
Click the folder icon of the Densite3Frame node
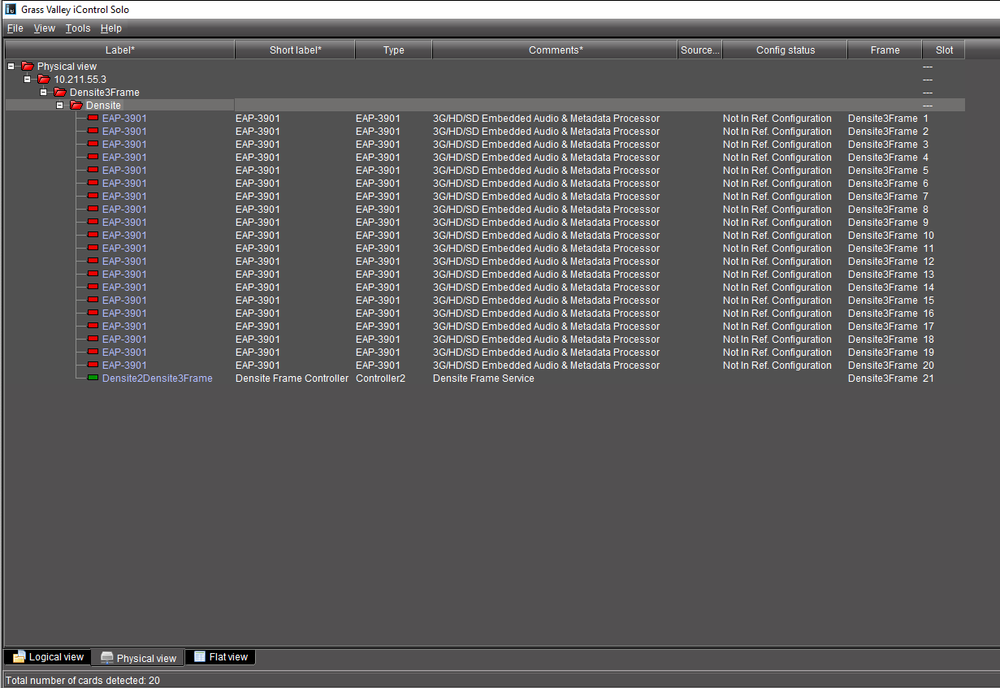coord(60,92)
